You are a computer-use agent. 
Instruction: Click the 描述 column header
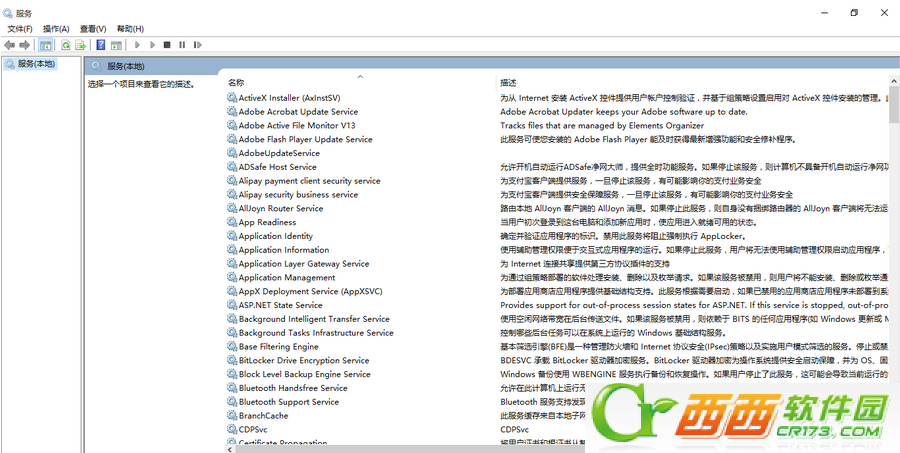(x=508, y=83)
